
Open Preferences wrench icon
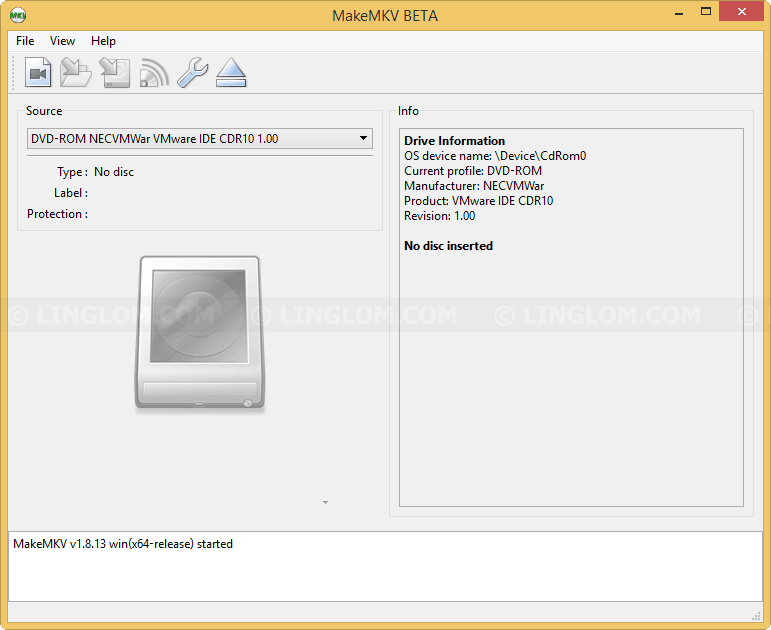click(192, 72)
